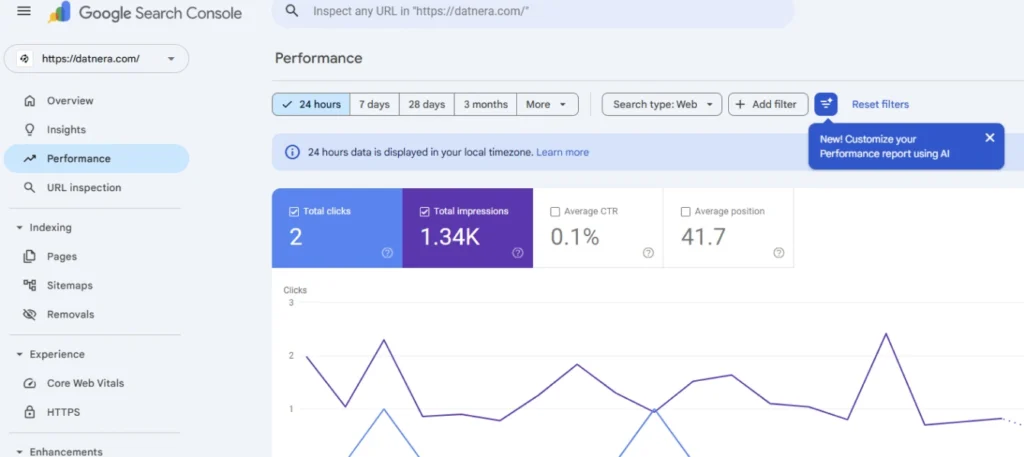Click the Core Web Vitals gauge icon
This screenshot has height=457, width=1024.
(x=29, y=383)
